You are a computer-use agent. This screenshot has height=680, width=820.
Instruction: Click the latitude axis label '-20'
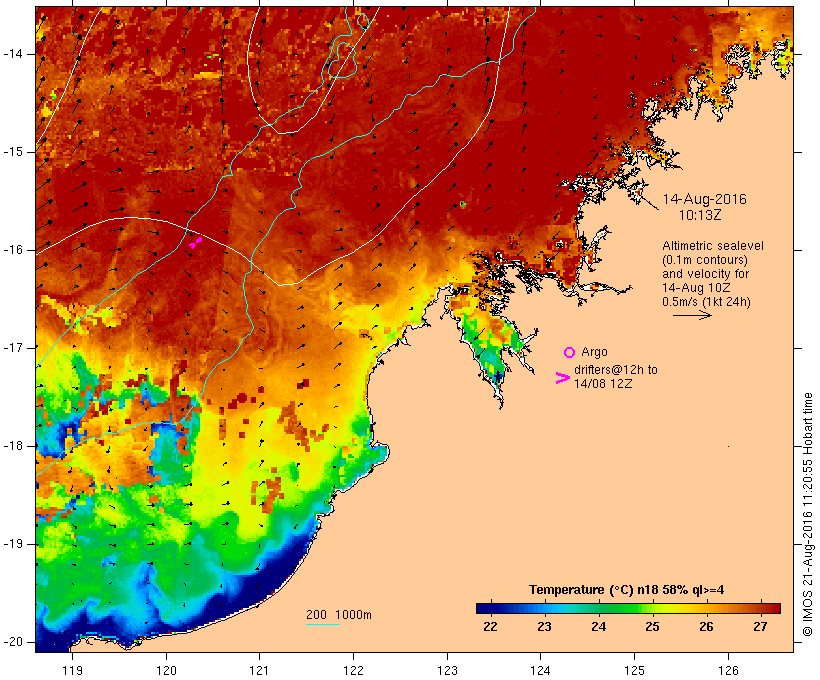coord(13,642)
